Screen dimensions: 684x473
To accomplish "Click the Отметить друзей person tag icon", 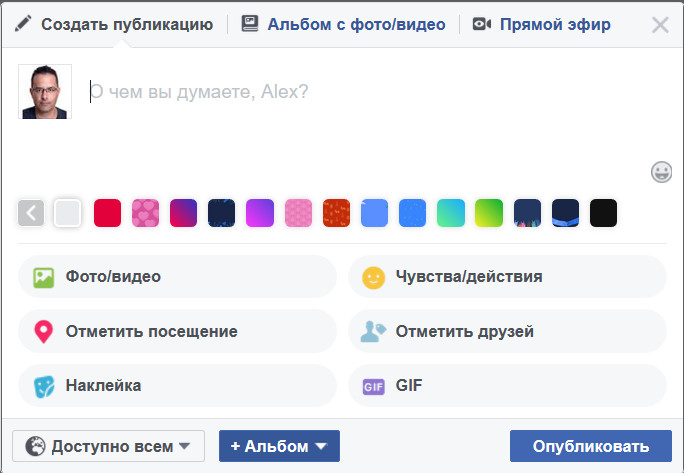I will pyautogui.click(x=373, y=331).
